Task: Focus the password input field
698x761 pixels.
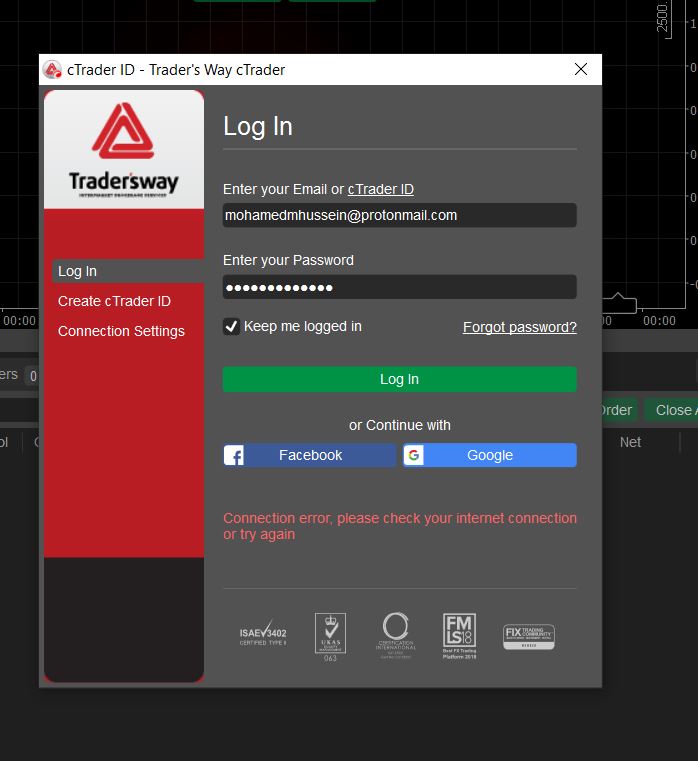Action: [399, 287]
